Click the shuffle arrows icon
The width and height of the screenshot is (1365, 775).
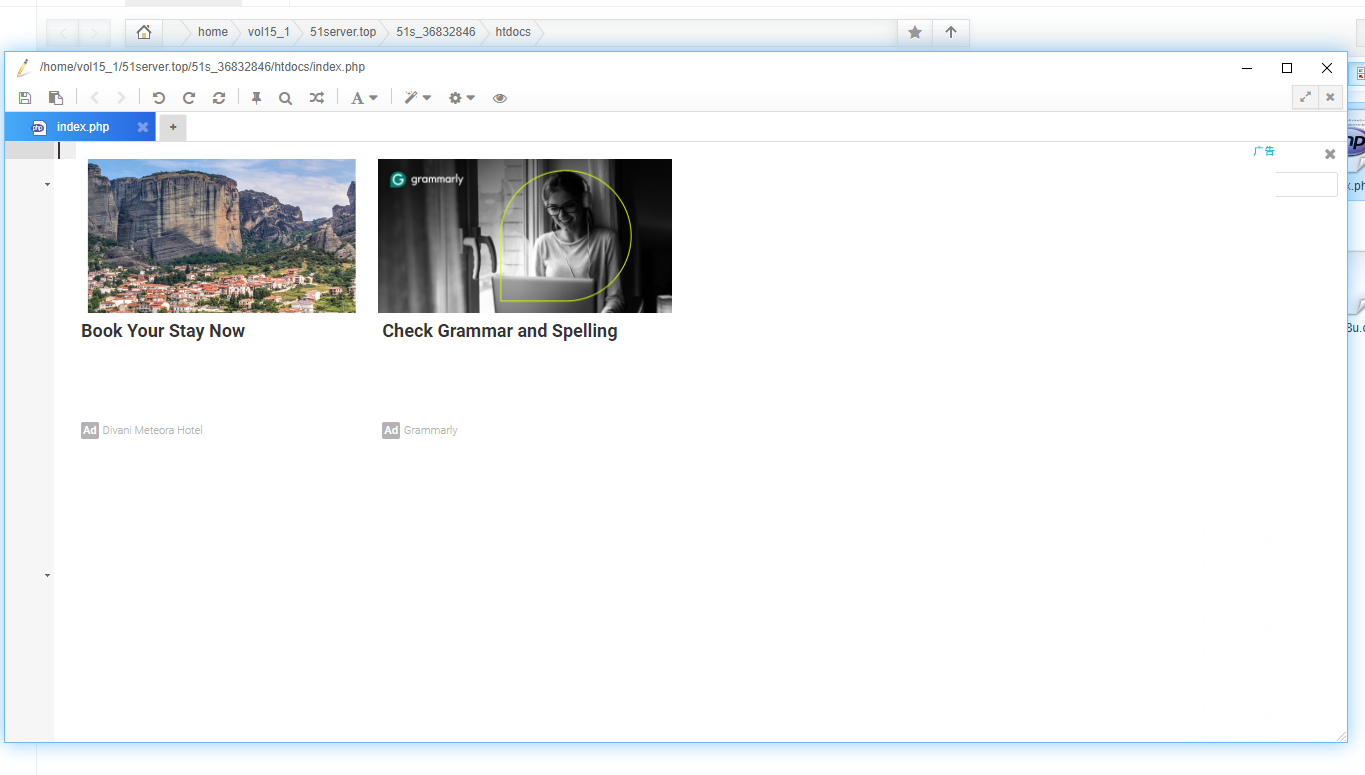click(316, 98)
